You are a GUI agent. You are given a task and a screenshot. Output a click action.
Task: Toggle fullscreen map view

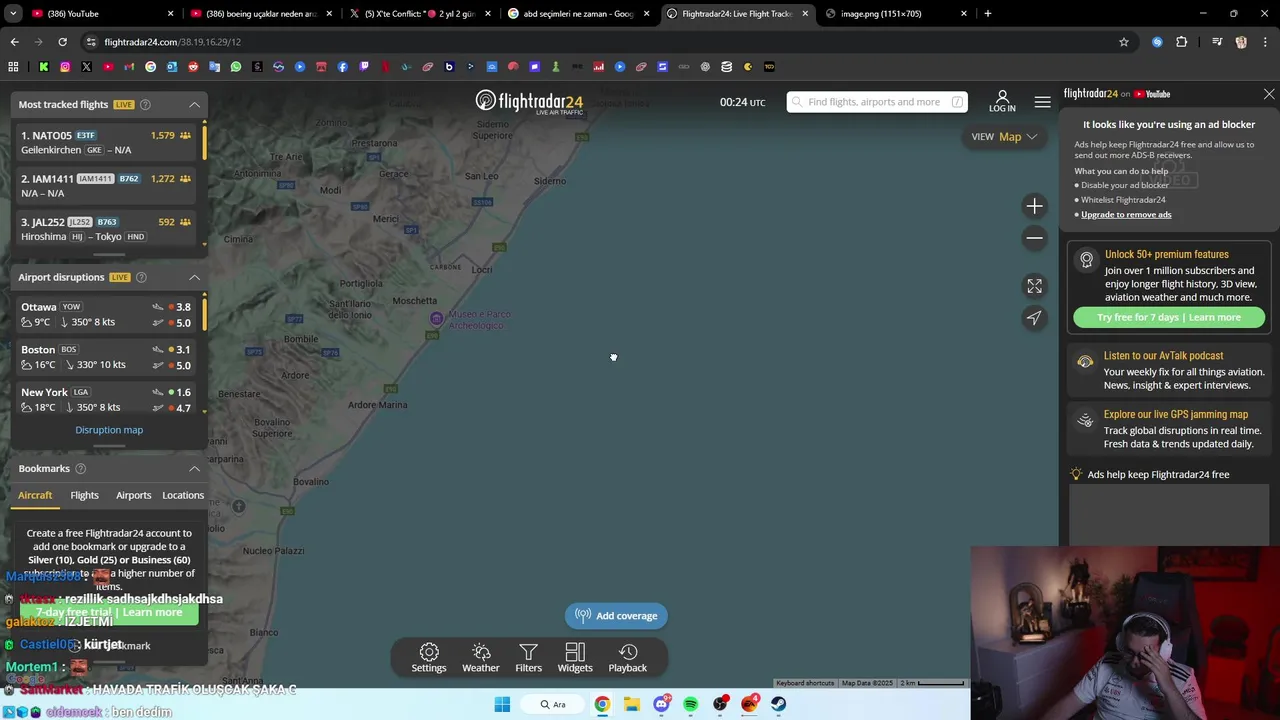tap(1034, 286)
